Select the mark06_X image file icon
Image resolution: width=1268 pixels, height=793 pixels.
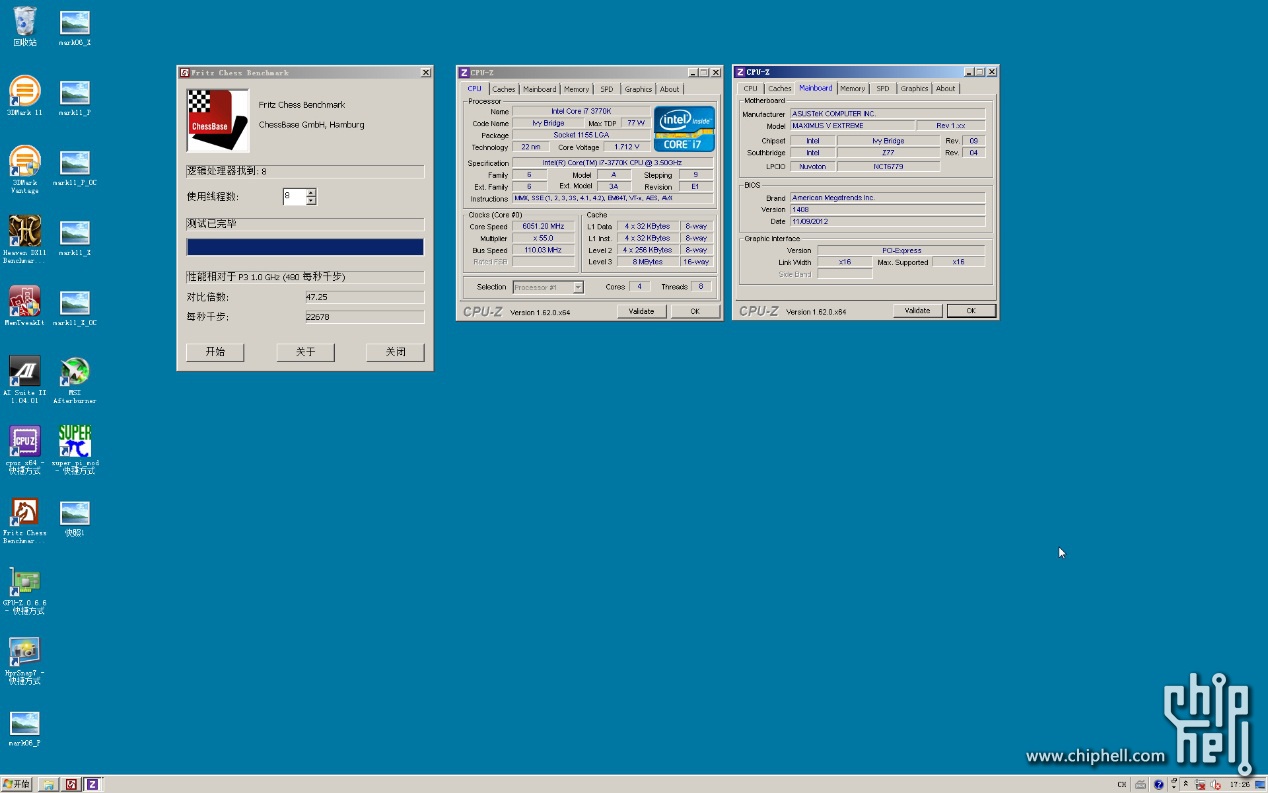tap(75, 28)
